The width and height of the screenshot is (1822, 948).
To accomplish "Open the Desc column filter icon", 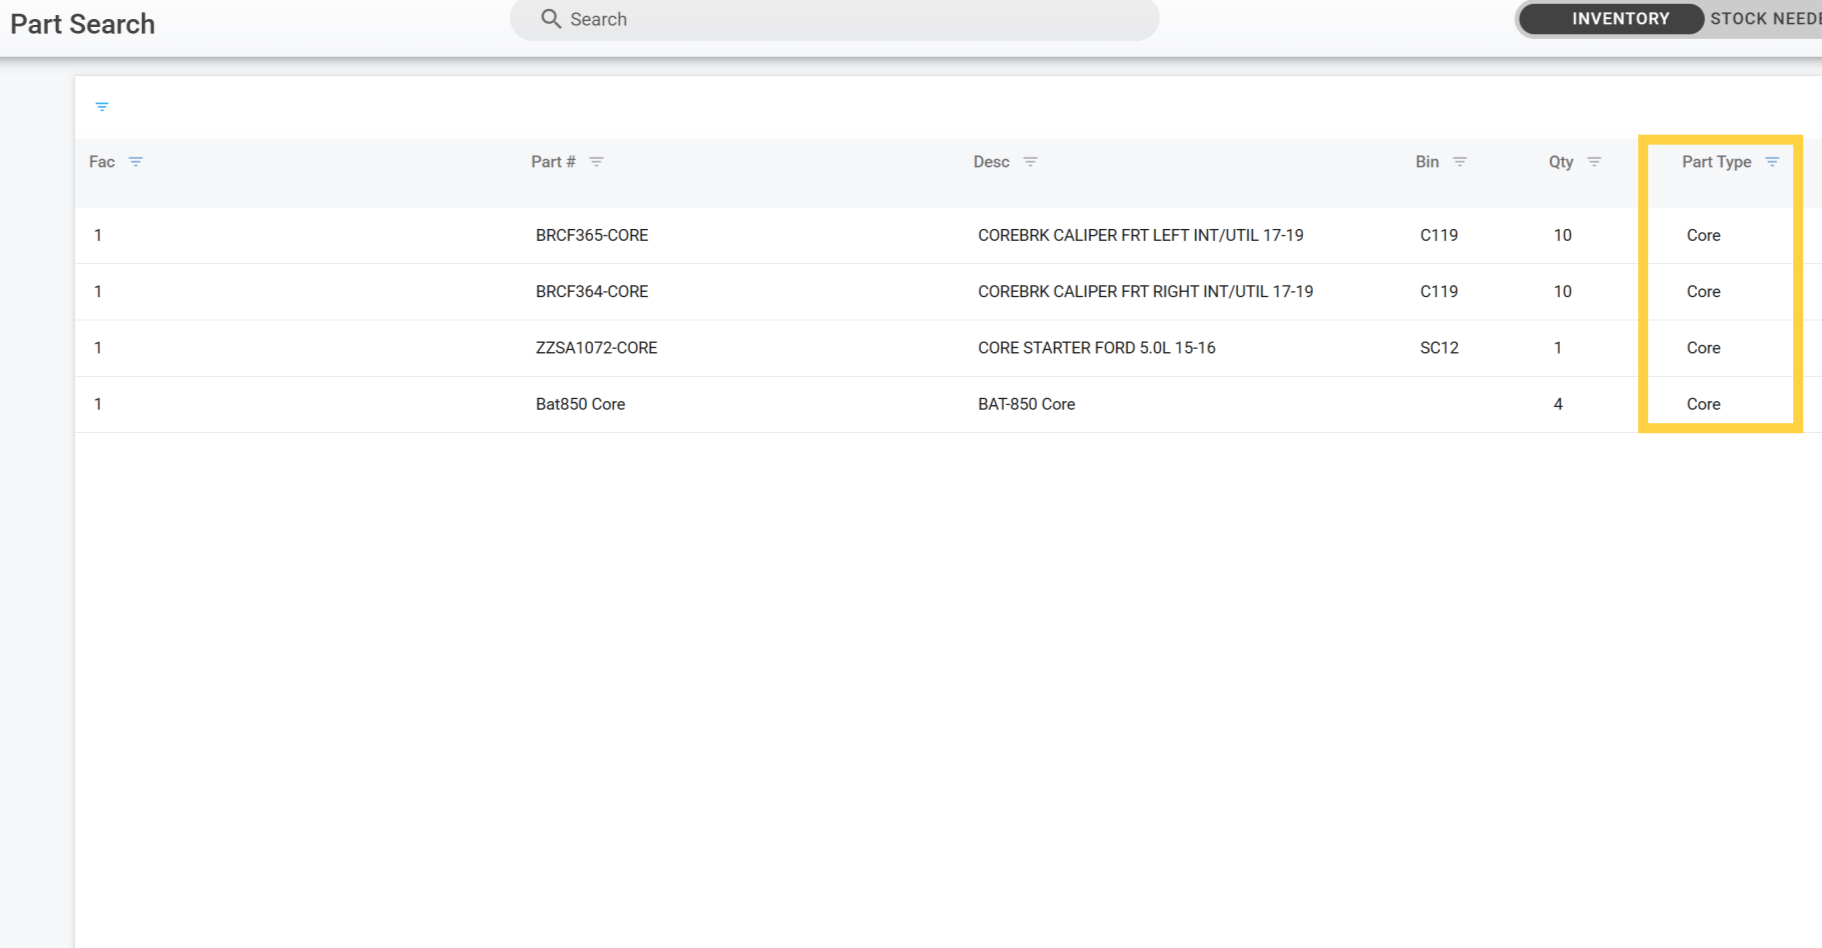I will click(1030, 162).
